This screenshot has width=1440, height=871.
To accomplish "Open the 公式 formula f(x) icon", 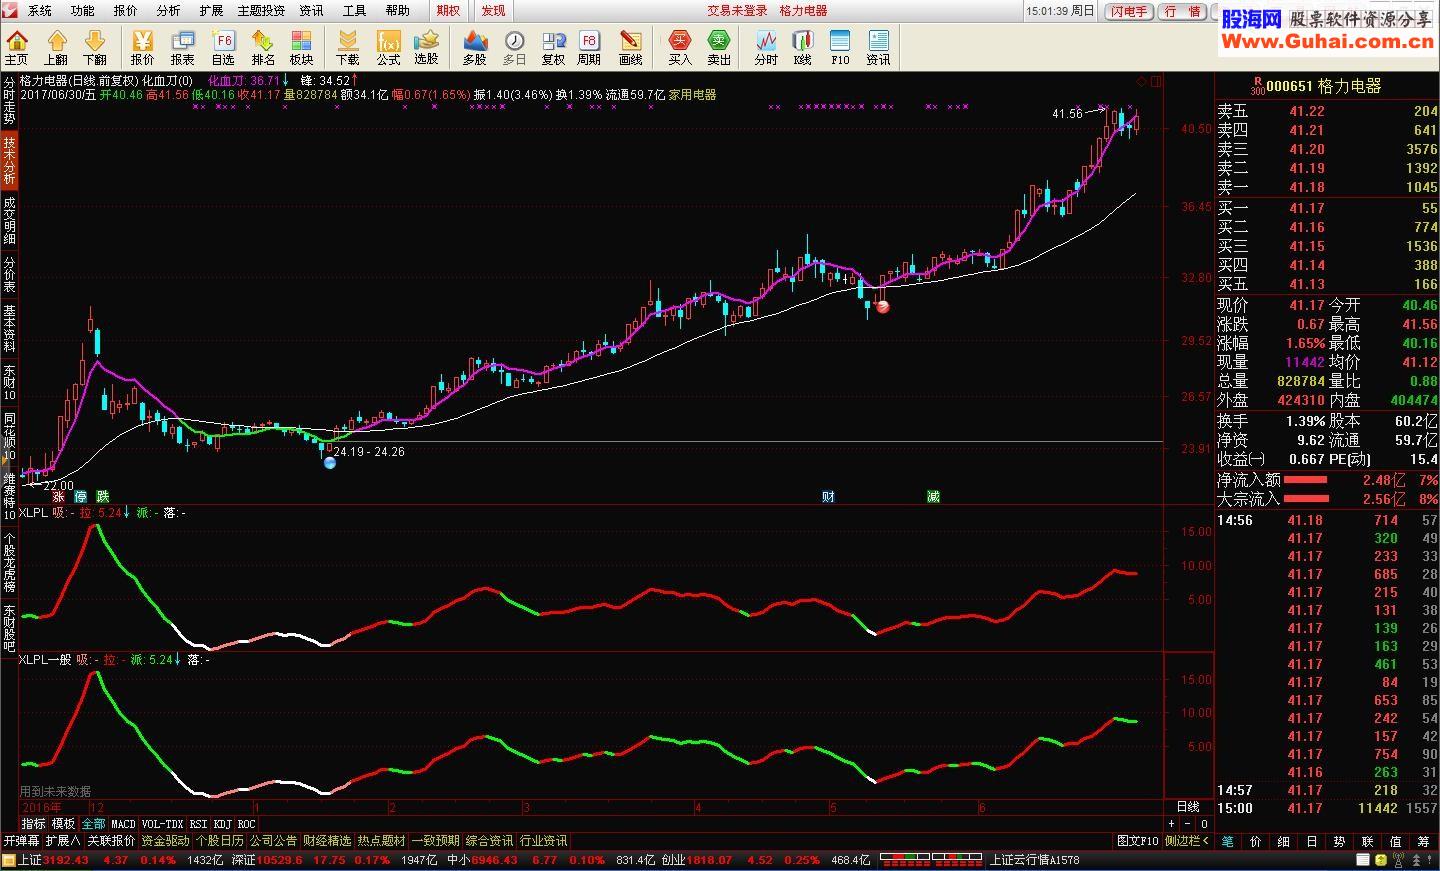I will [388, 47].
